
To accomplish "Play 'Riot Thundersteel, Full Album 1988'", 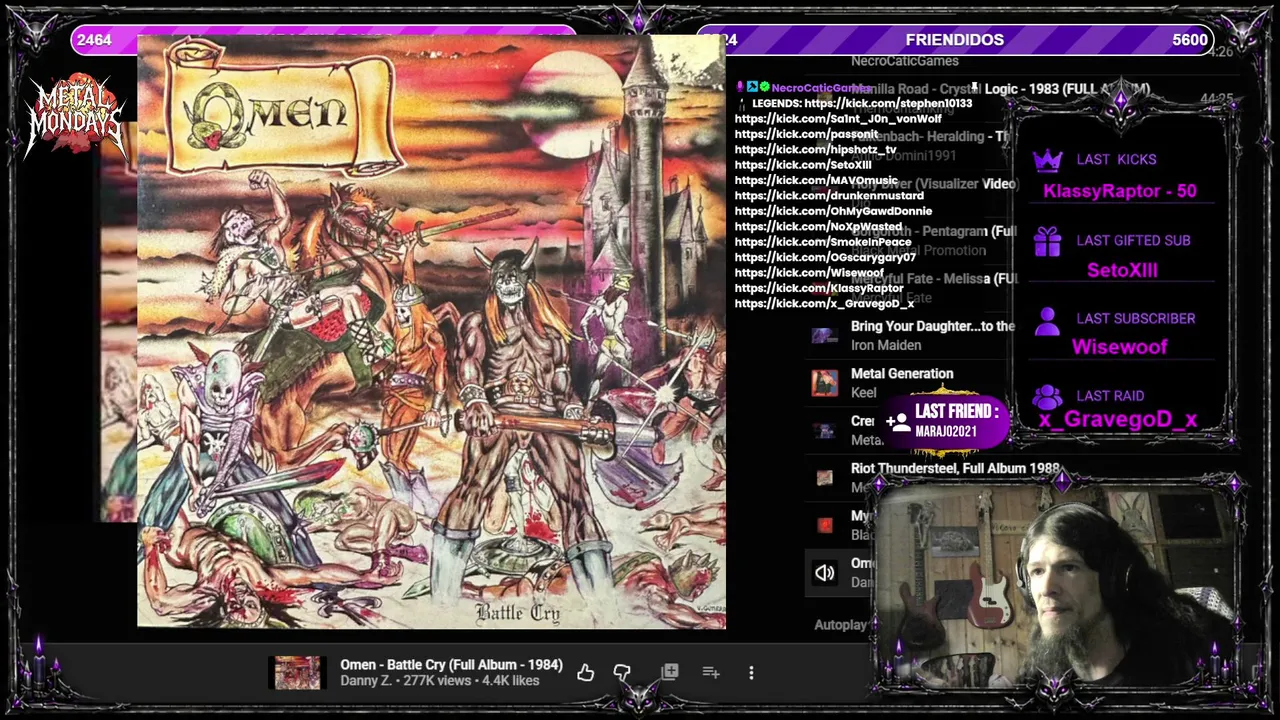I will point(955,468).
